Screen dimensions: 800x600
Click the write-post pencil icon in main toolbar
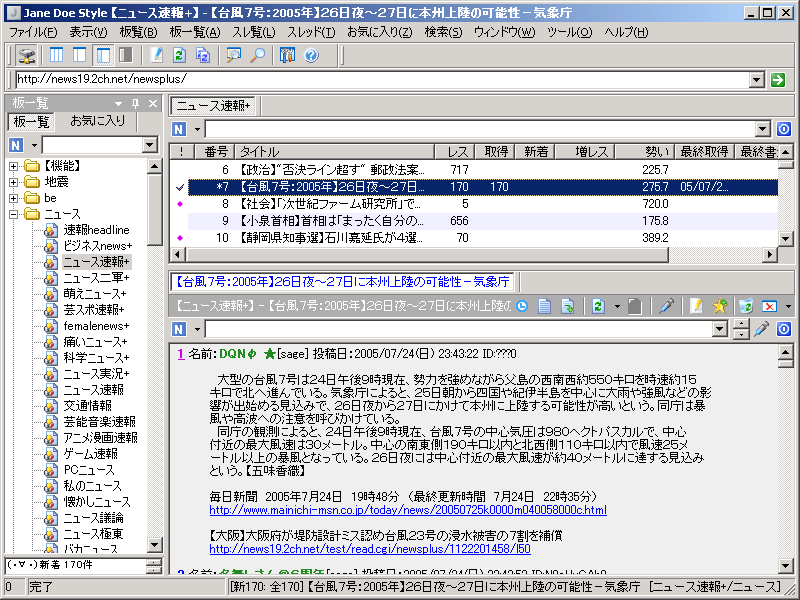156,55
